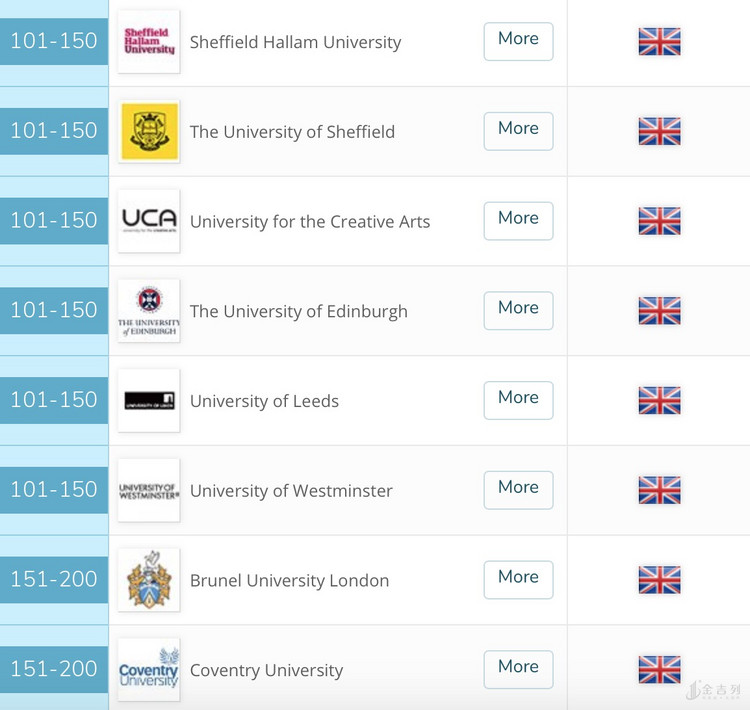
Task: Open the University of Leeds name link
Action: [265, 401]
